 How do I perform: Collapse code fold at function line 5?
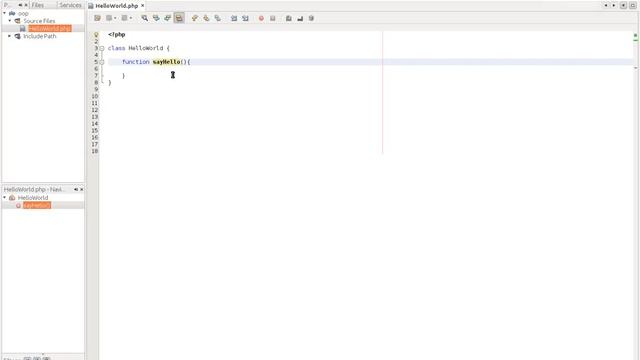(102, 62)
